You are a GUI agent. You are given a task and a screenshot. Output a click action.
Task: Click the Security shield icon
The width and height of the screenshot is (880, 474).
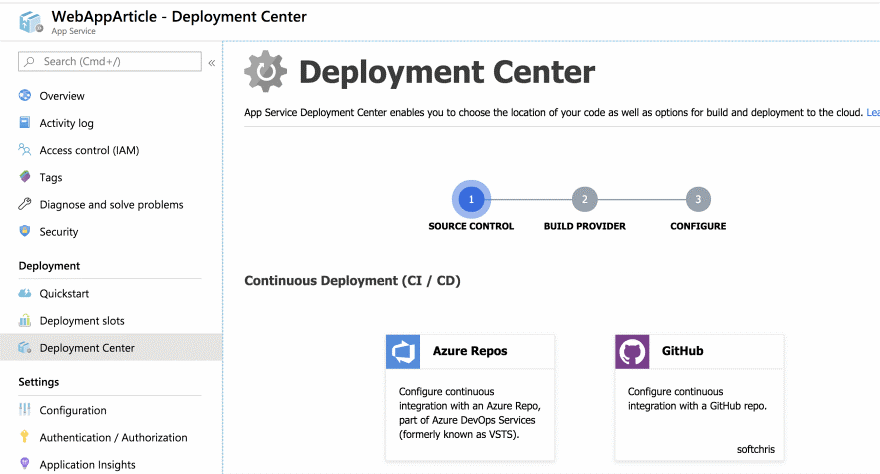pos(25,231)
